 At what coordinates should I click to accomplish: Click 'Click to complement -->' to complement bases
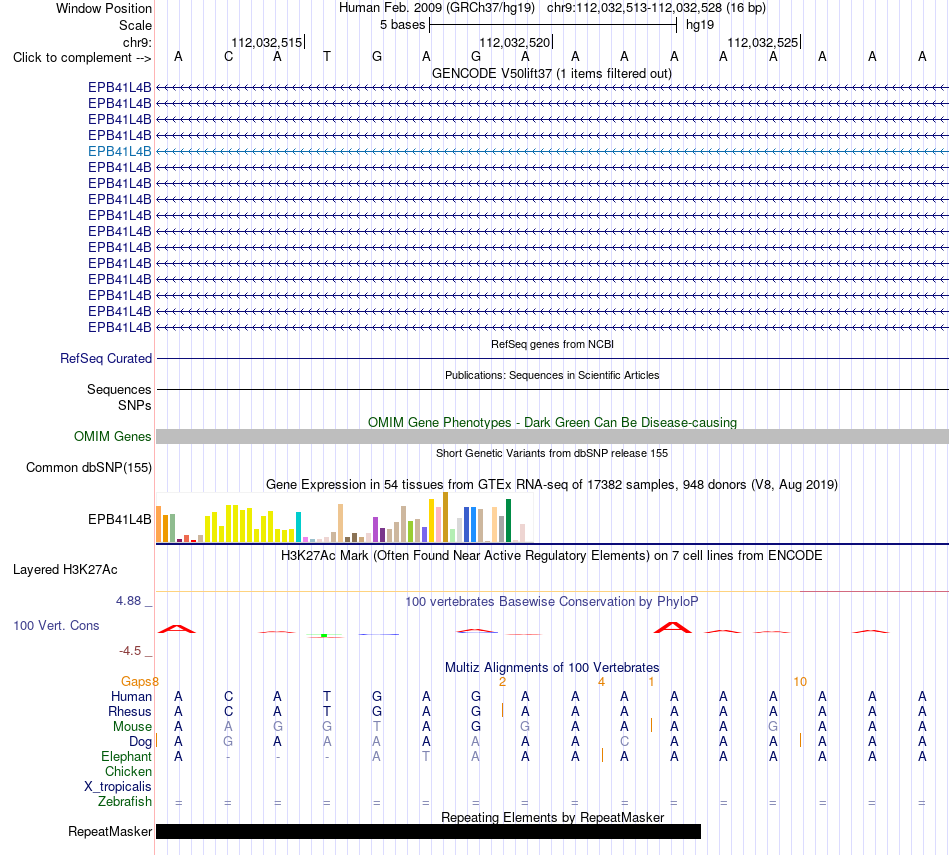point(82,58)
